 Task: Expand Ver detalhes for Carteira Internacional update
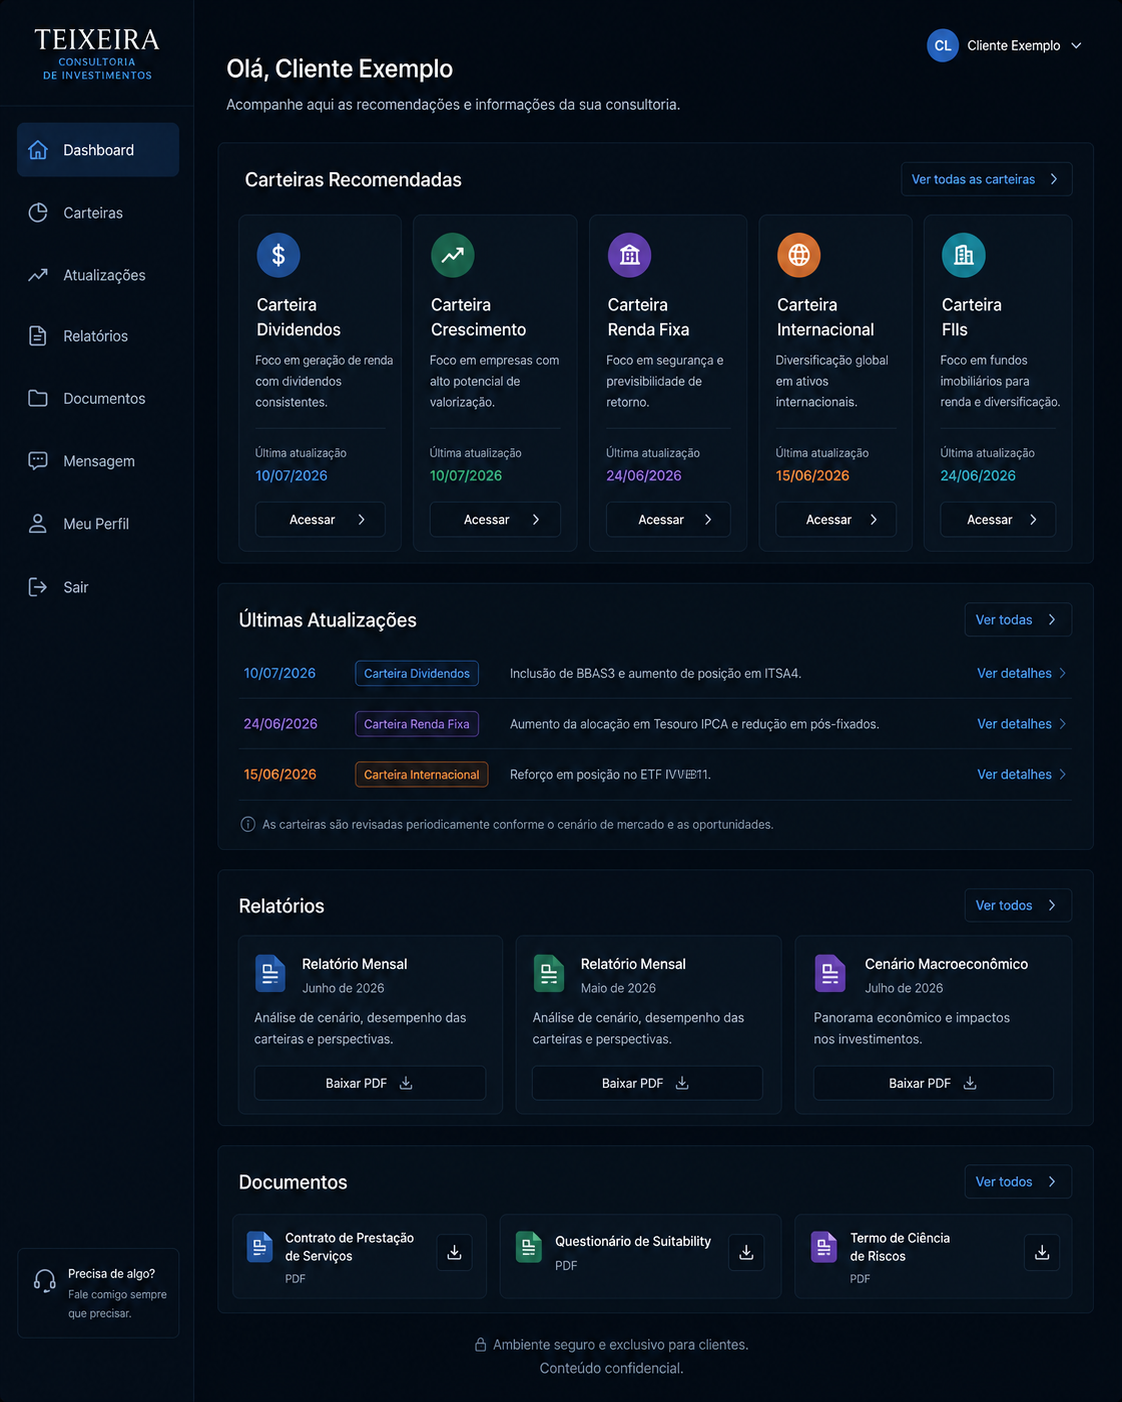[x=1021, y=774]
